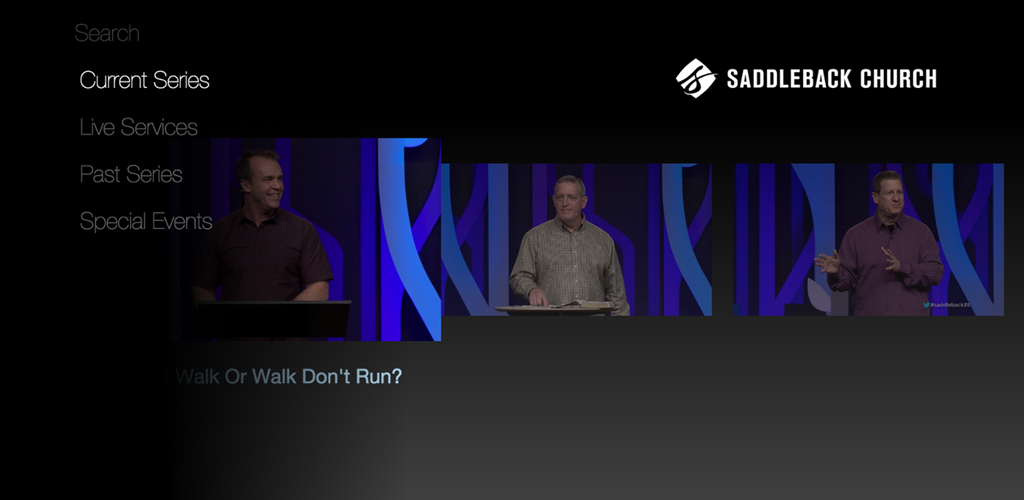Select the Current Series menu item

point(144,80)
